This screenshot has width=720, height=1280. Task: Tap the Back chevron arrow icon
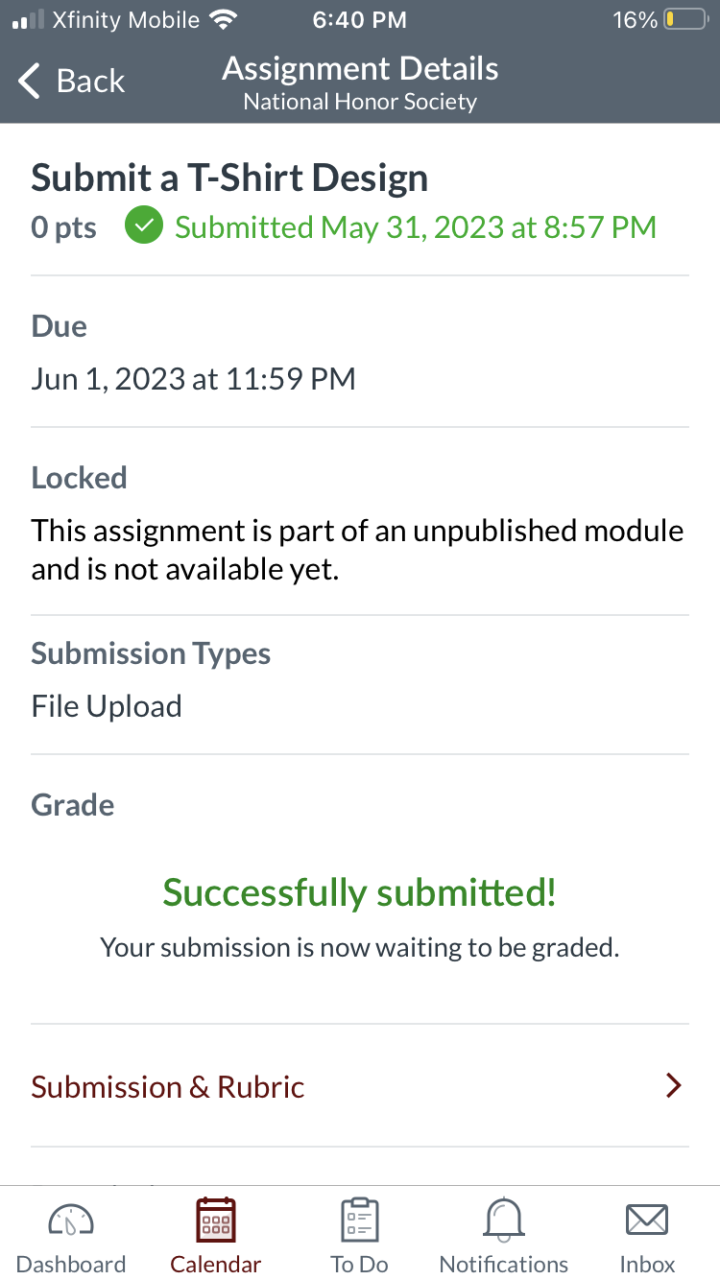coord(30,81)
